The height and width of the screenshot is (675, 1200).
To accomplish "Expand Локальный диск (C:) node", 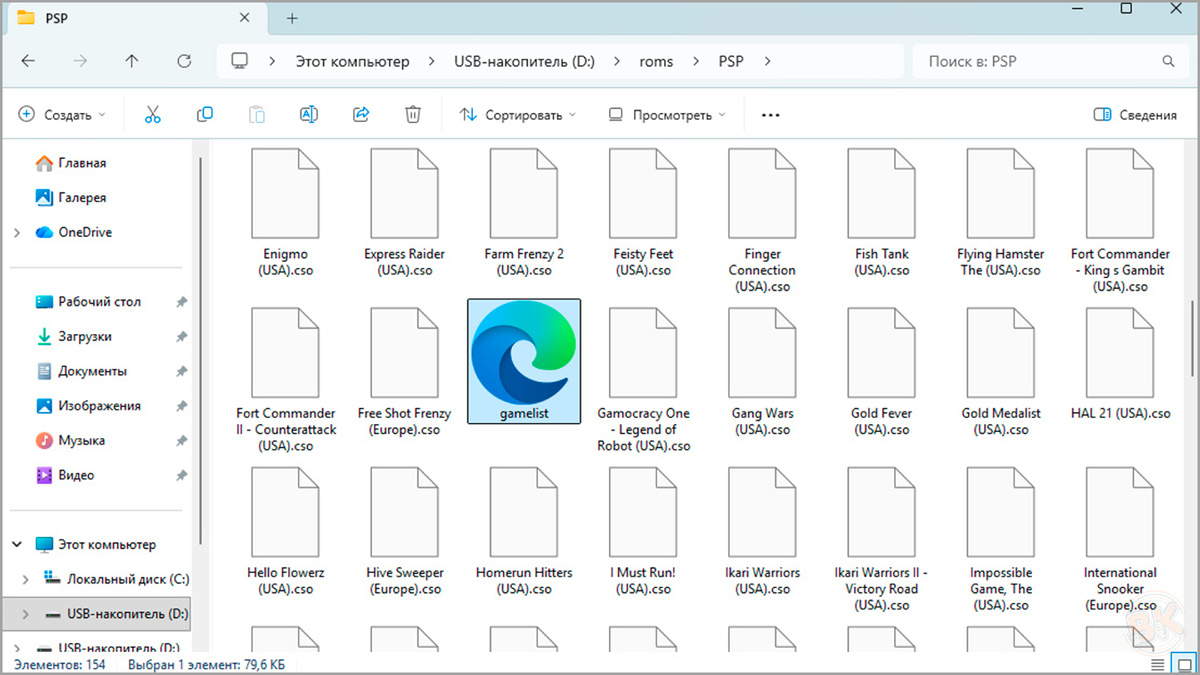I will pyautogui.click(x=26, y=579).
